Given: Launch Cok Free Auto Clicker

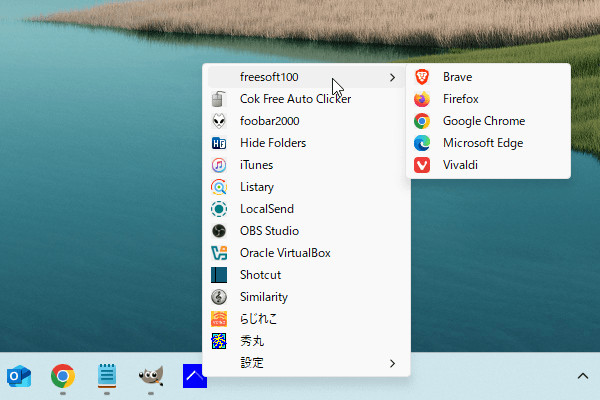Looking at the screenshot, I should pos(306,99).
